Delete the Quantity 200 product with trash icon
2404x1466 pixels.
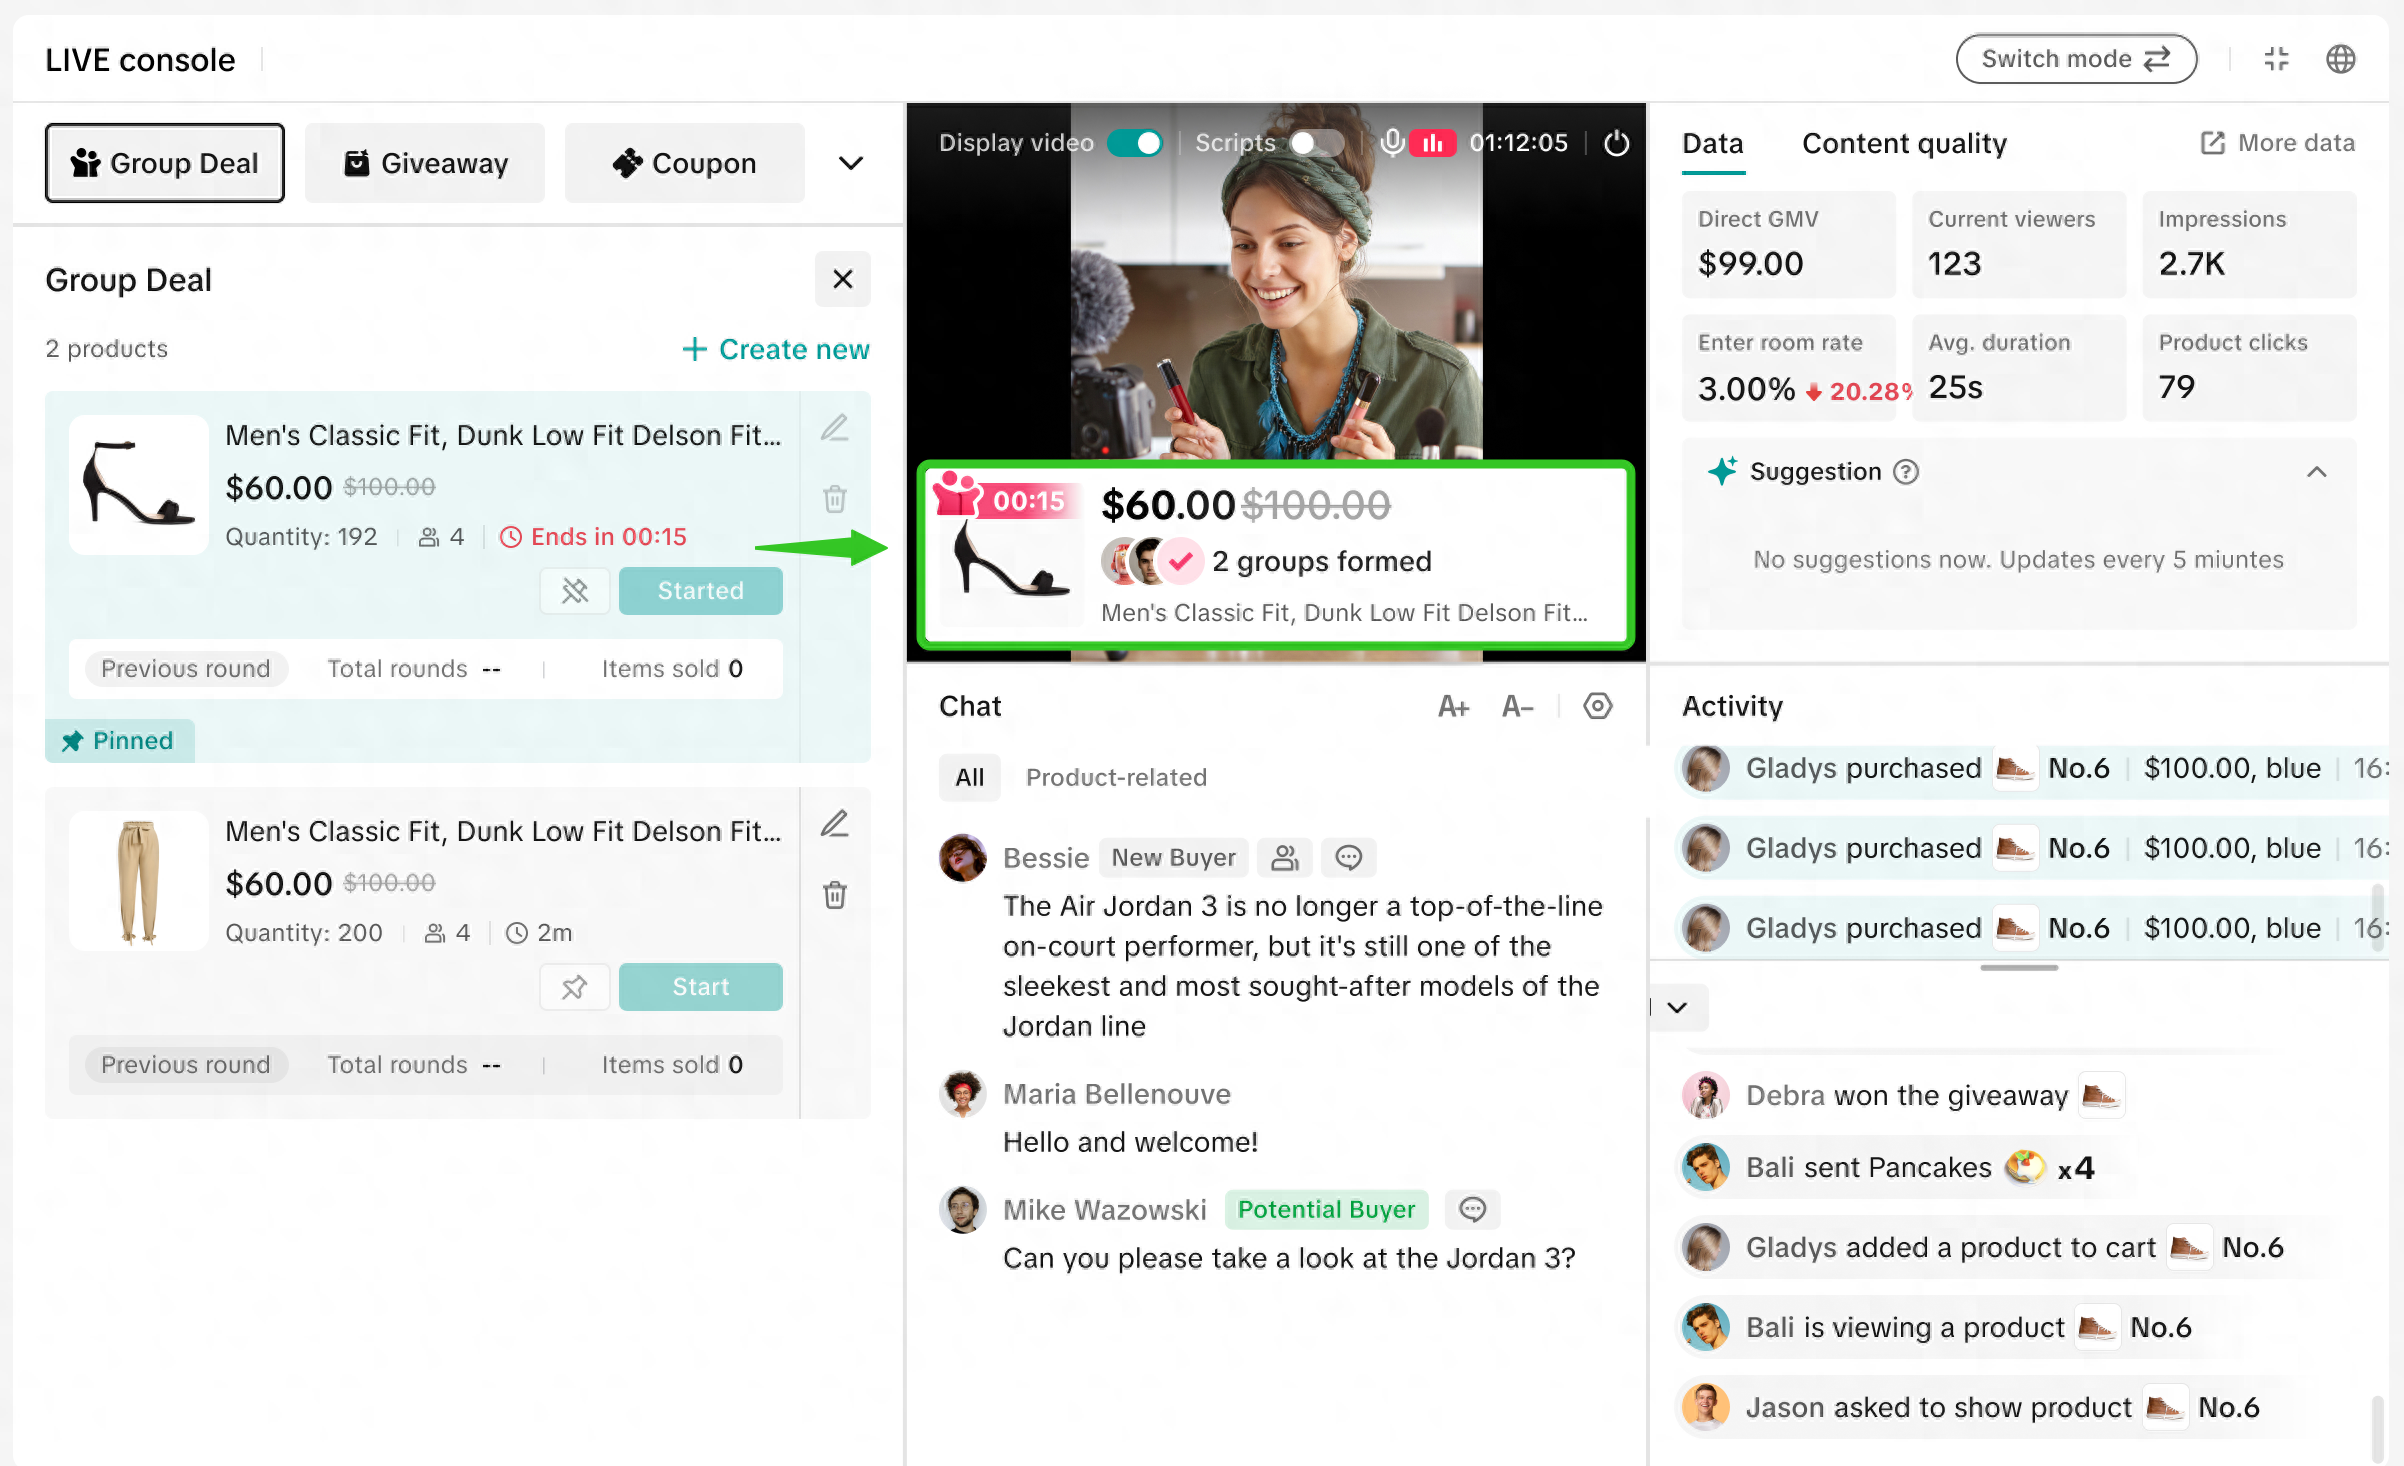pos(835,894)
